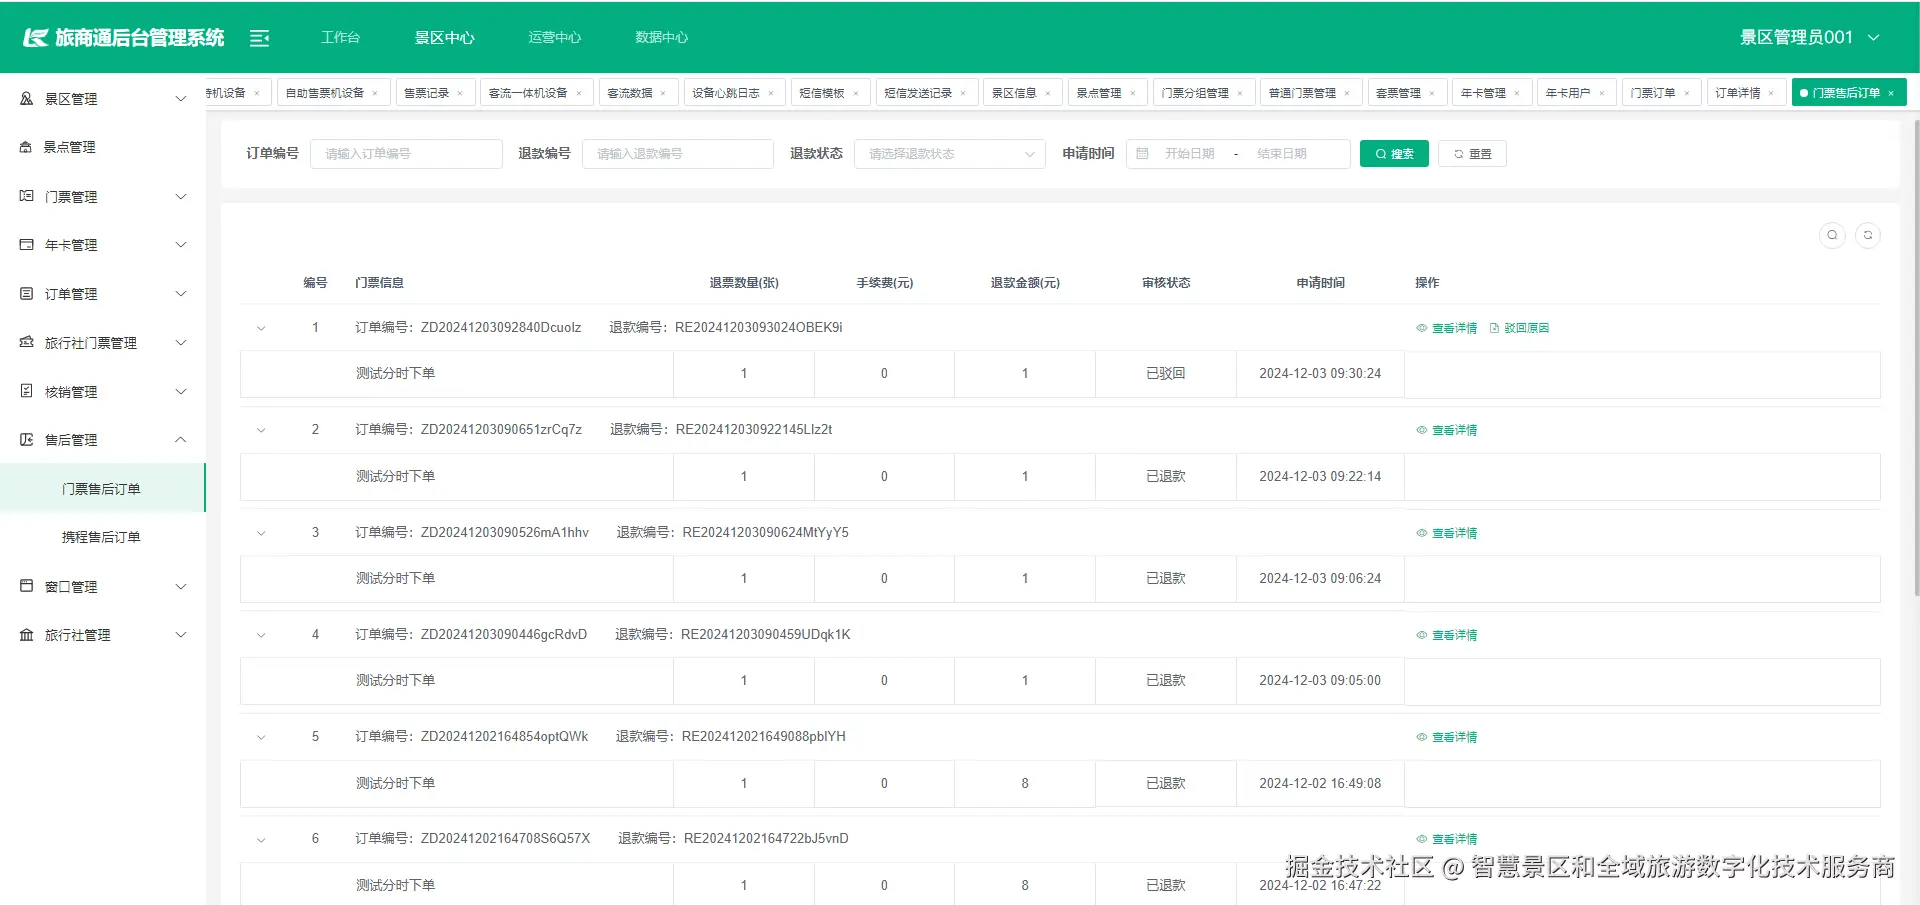Click the sidebar collapse hamburger icon beside the logo
This screenshot has width=1920, height=905.
point(260,37)
